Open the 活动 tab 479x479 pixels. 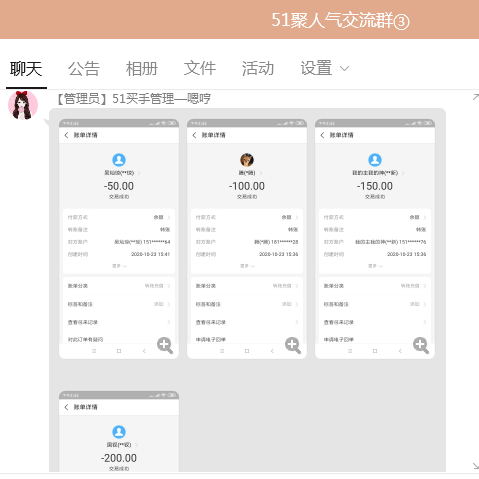coord(258,69)
